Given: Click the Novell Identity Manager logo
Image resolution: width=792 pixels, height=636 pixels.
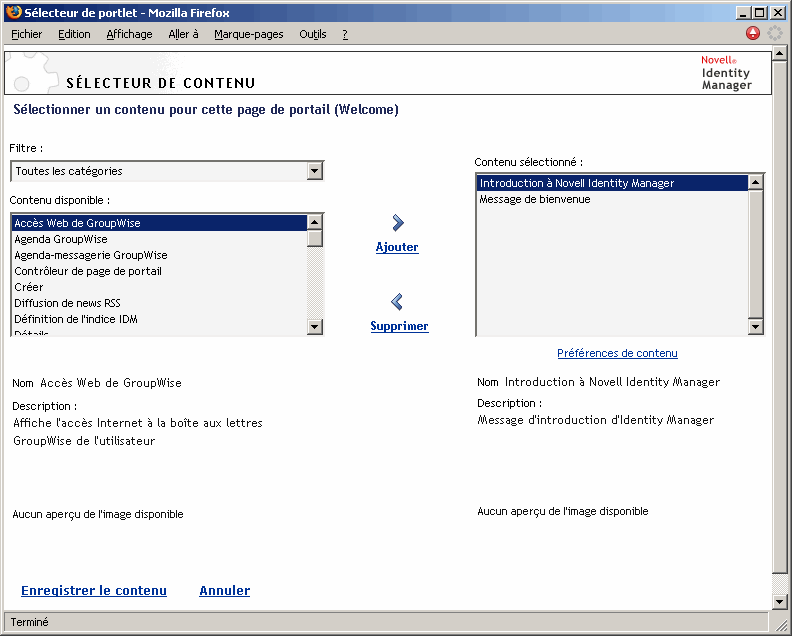Looking at the screenshot, I should click(726, 73).
